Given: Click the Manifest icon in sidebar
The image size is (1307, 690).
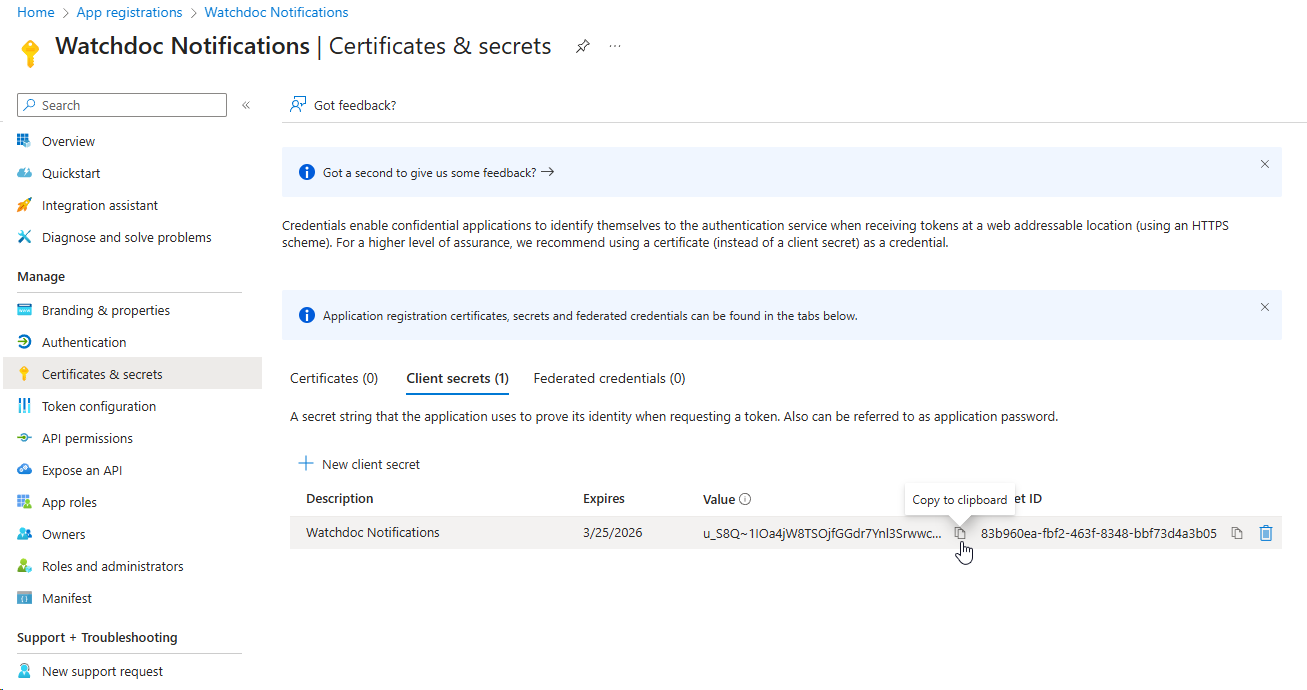Looking at the screenshot, I should (25, 598).
